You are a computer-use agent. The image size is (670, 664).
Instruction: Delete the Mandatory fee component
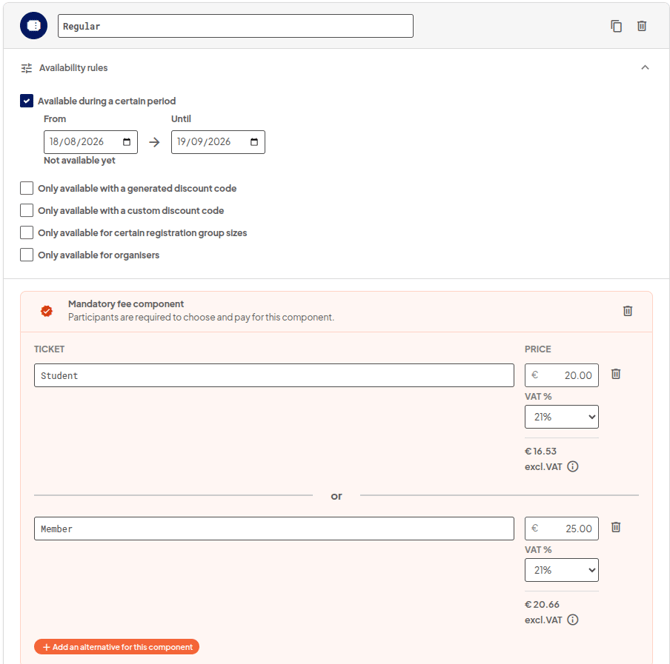[627, 311]
